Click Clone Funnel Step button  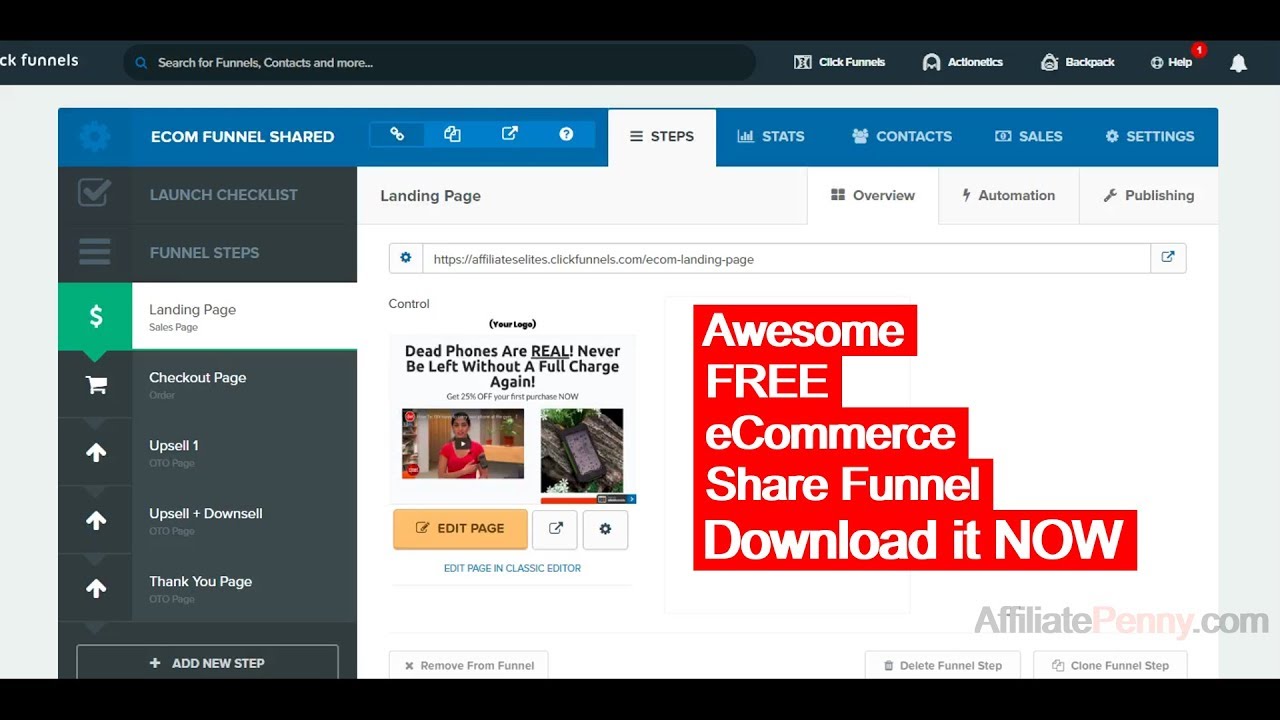pos(1110,665)
